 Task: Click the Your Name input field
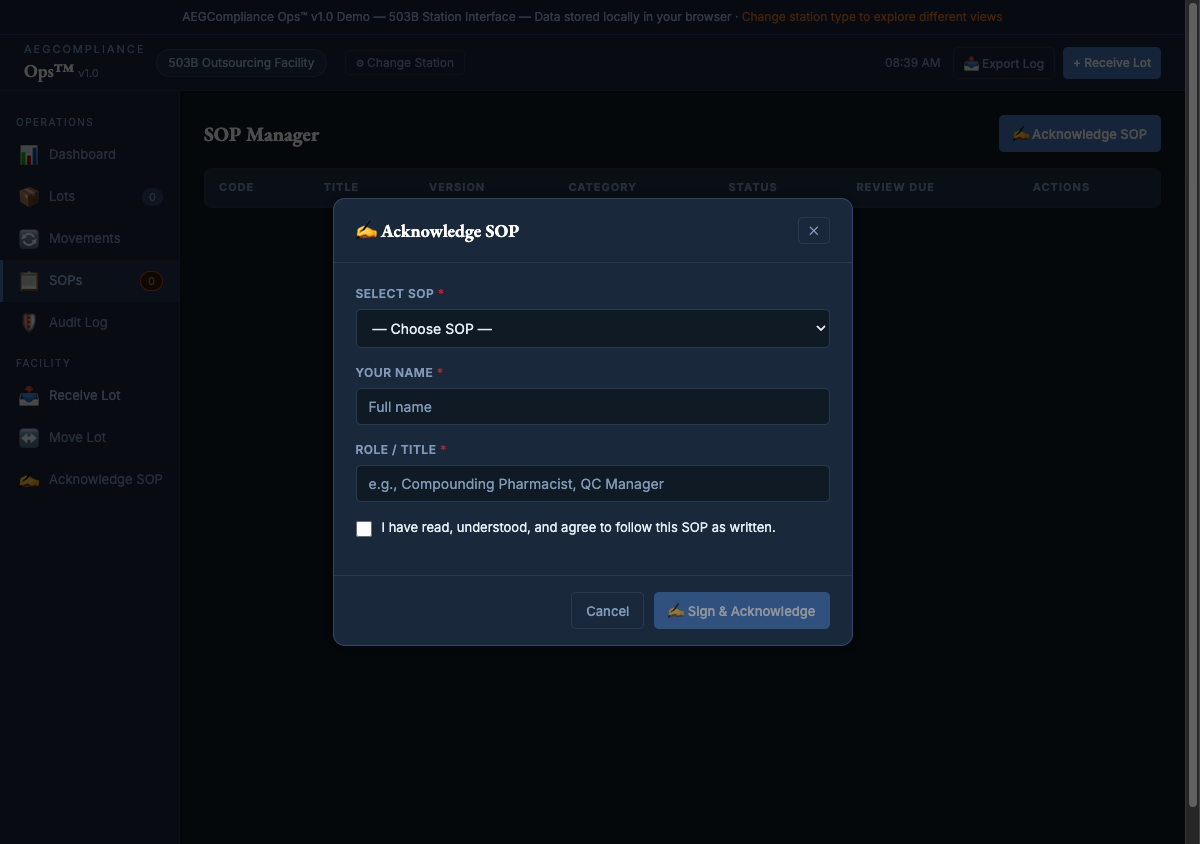pyautogui.click(x=592, y=407)
